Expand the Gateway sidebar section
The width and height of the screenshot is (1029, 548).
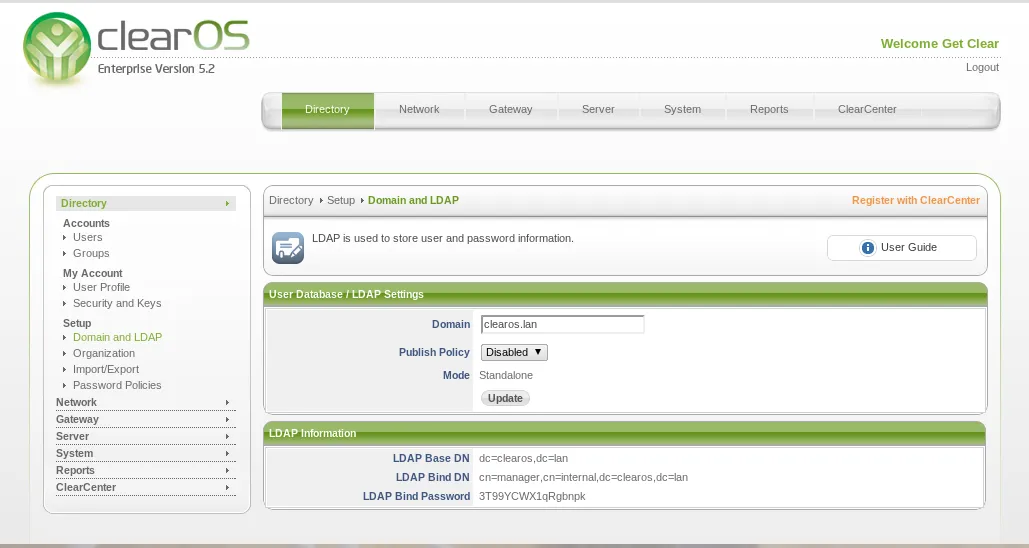[146, 419]
